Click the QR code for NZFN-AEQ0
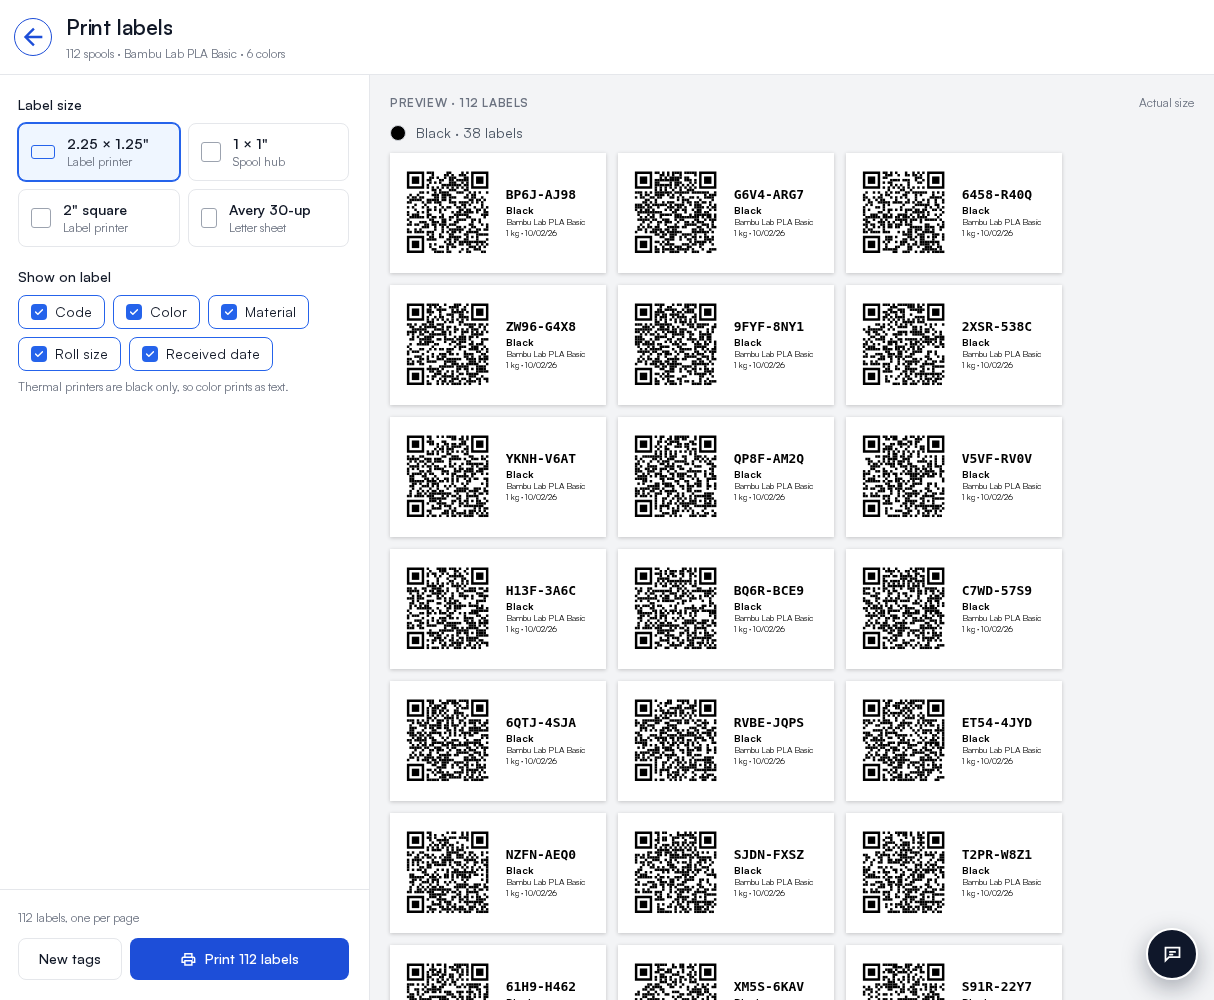The height and width of the screenshot is (1000, 1214). pos(448,872)
